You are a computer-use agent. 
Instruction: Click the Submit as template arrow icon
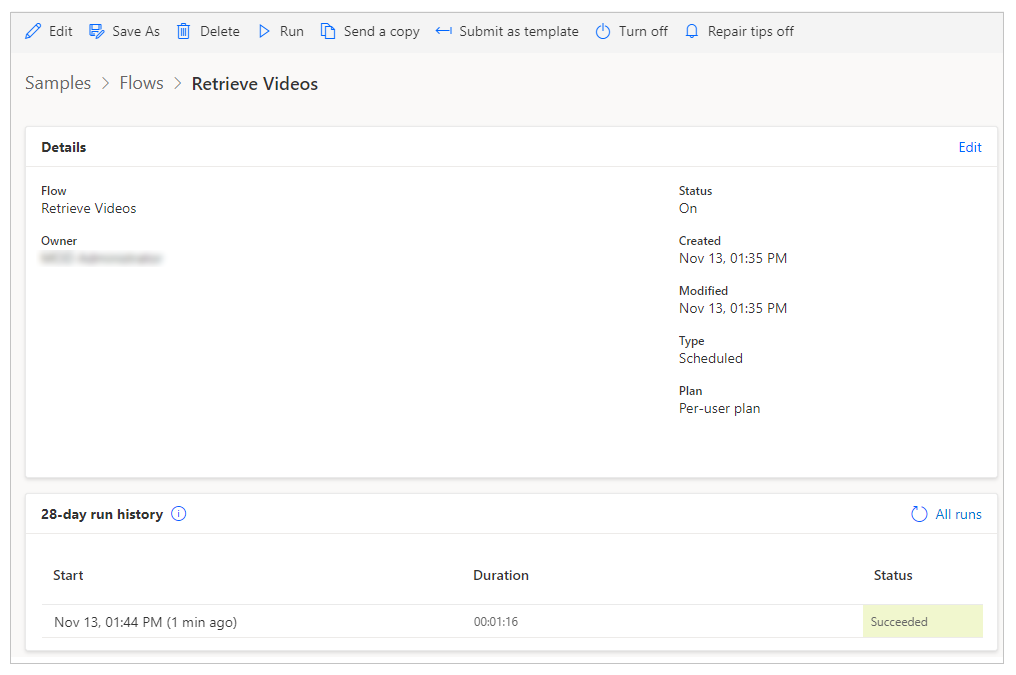coord(444,31)
